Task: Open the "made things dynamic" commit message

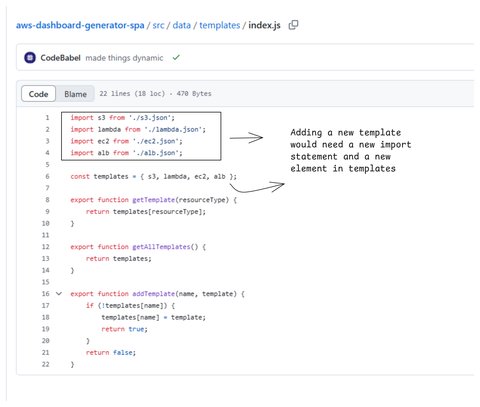Action: [124, 58]
